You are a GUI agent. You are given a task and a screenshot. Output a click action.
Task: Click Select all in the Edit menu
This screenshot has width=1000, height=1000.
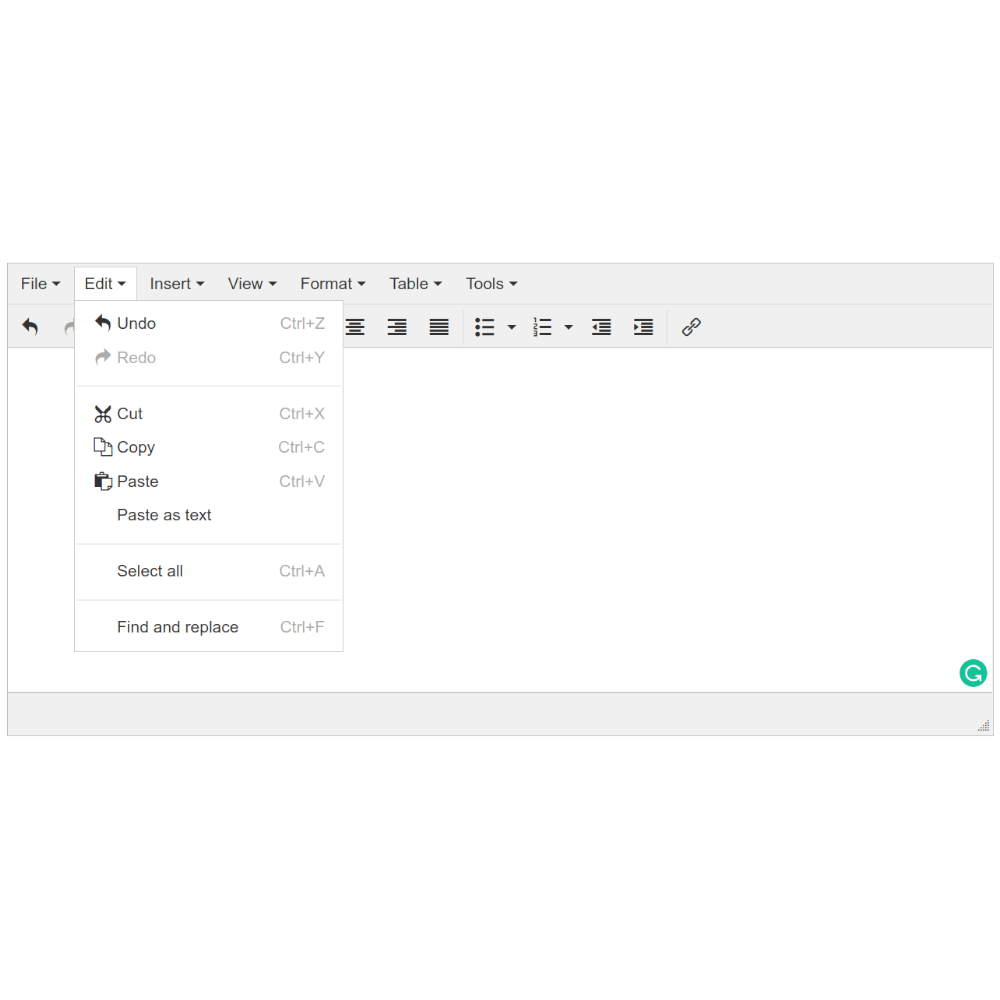click(150, 571)
